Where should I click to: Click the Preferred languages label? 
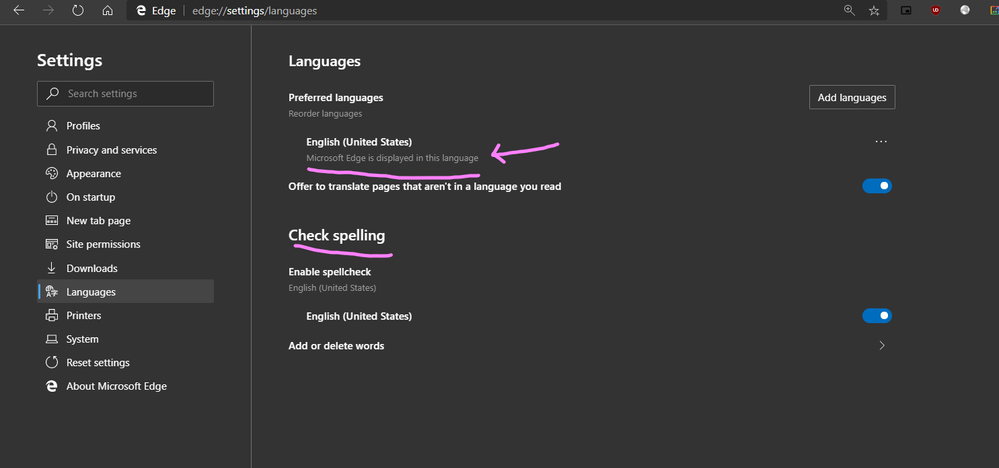(x=336, y=97)
